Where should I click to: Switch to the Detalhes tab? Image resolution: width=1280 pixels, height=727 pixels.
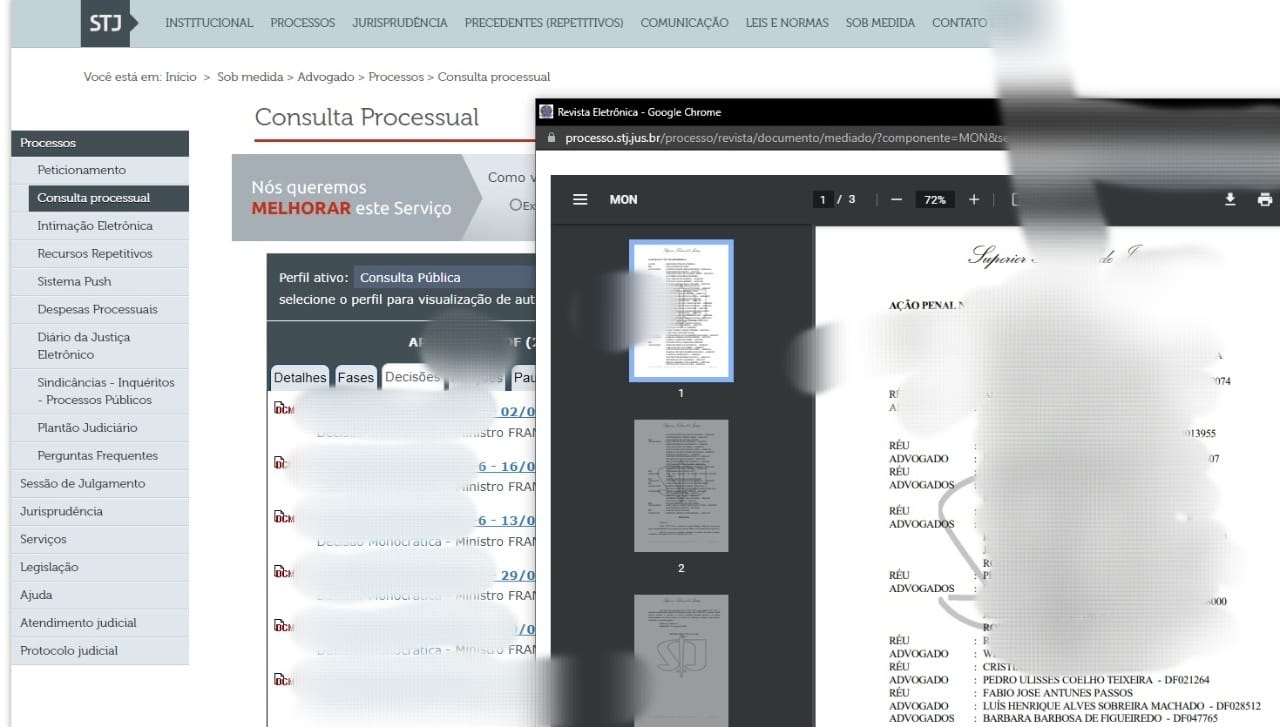click(x=300, y=377)
